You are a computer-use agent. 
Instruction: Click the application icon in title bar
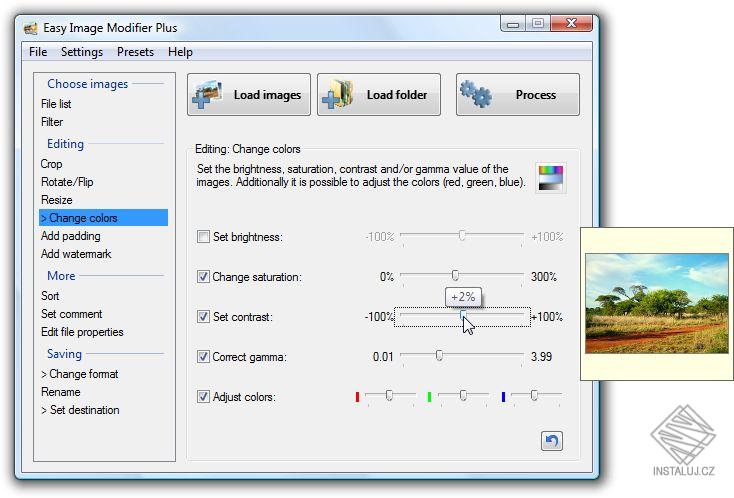click(x=30, y=28)
